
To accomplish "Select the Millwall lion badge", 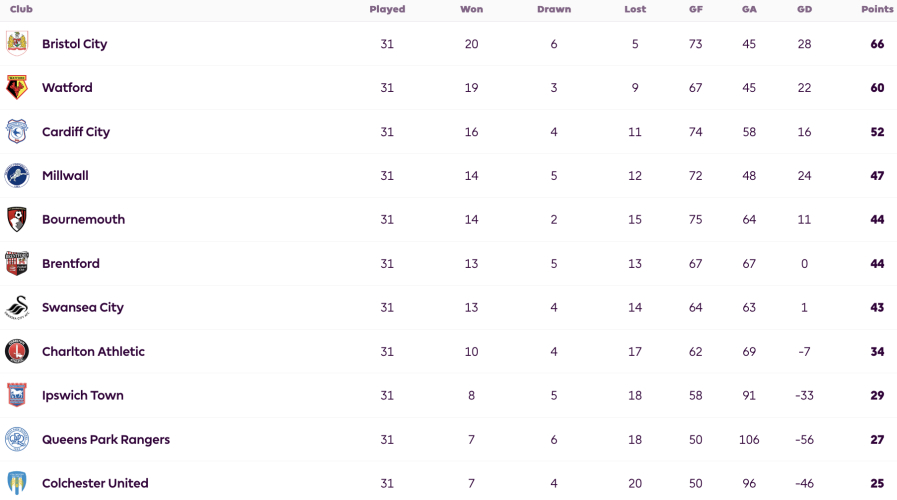I will 17,176.
